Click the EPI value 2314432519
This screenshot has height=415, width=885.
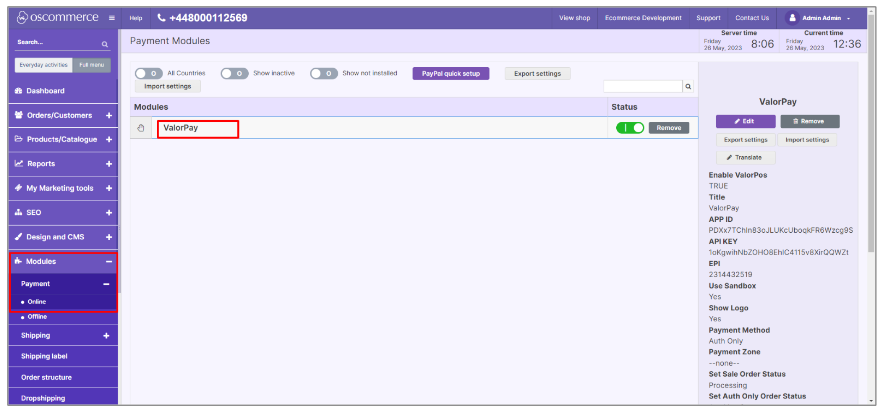click(732, 274)
